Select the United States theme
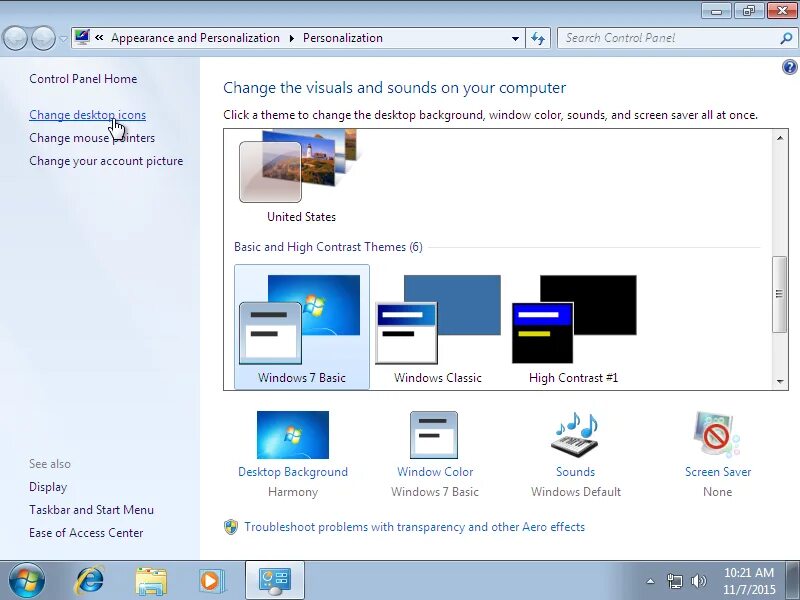The width and height of the screenshot is (800, 600). pos(301,176)
